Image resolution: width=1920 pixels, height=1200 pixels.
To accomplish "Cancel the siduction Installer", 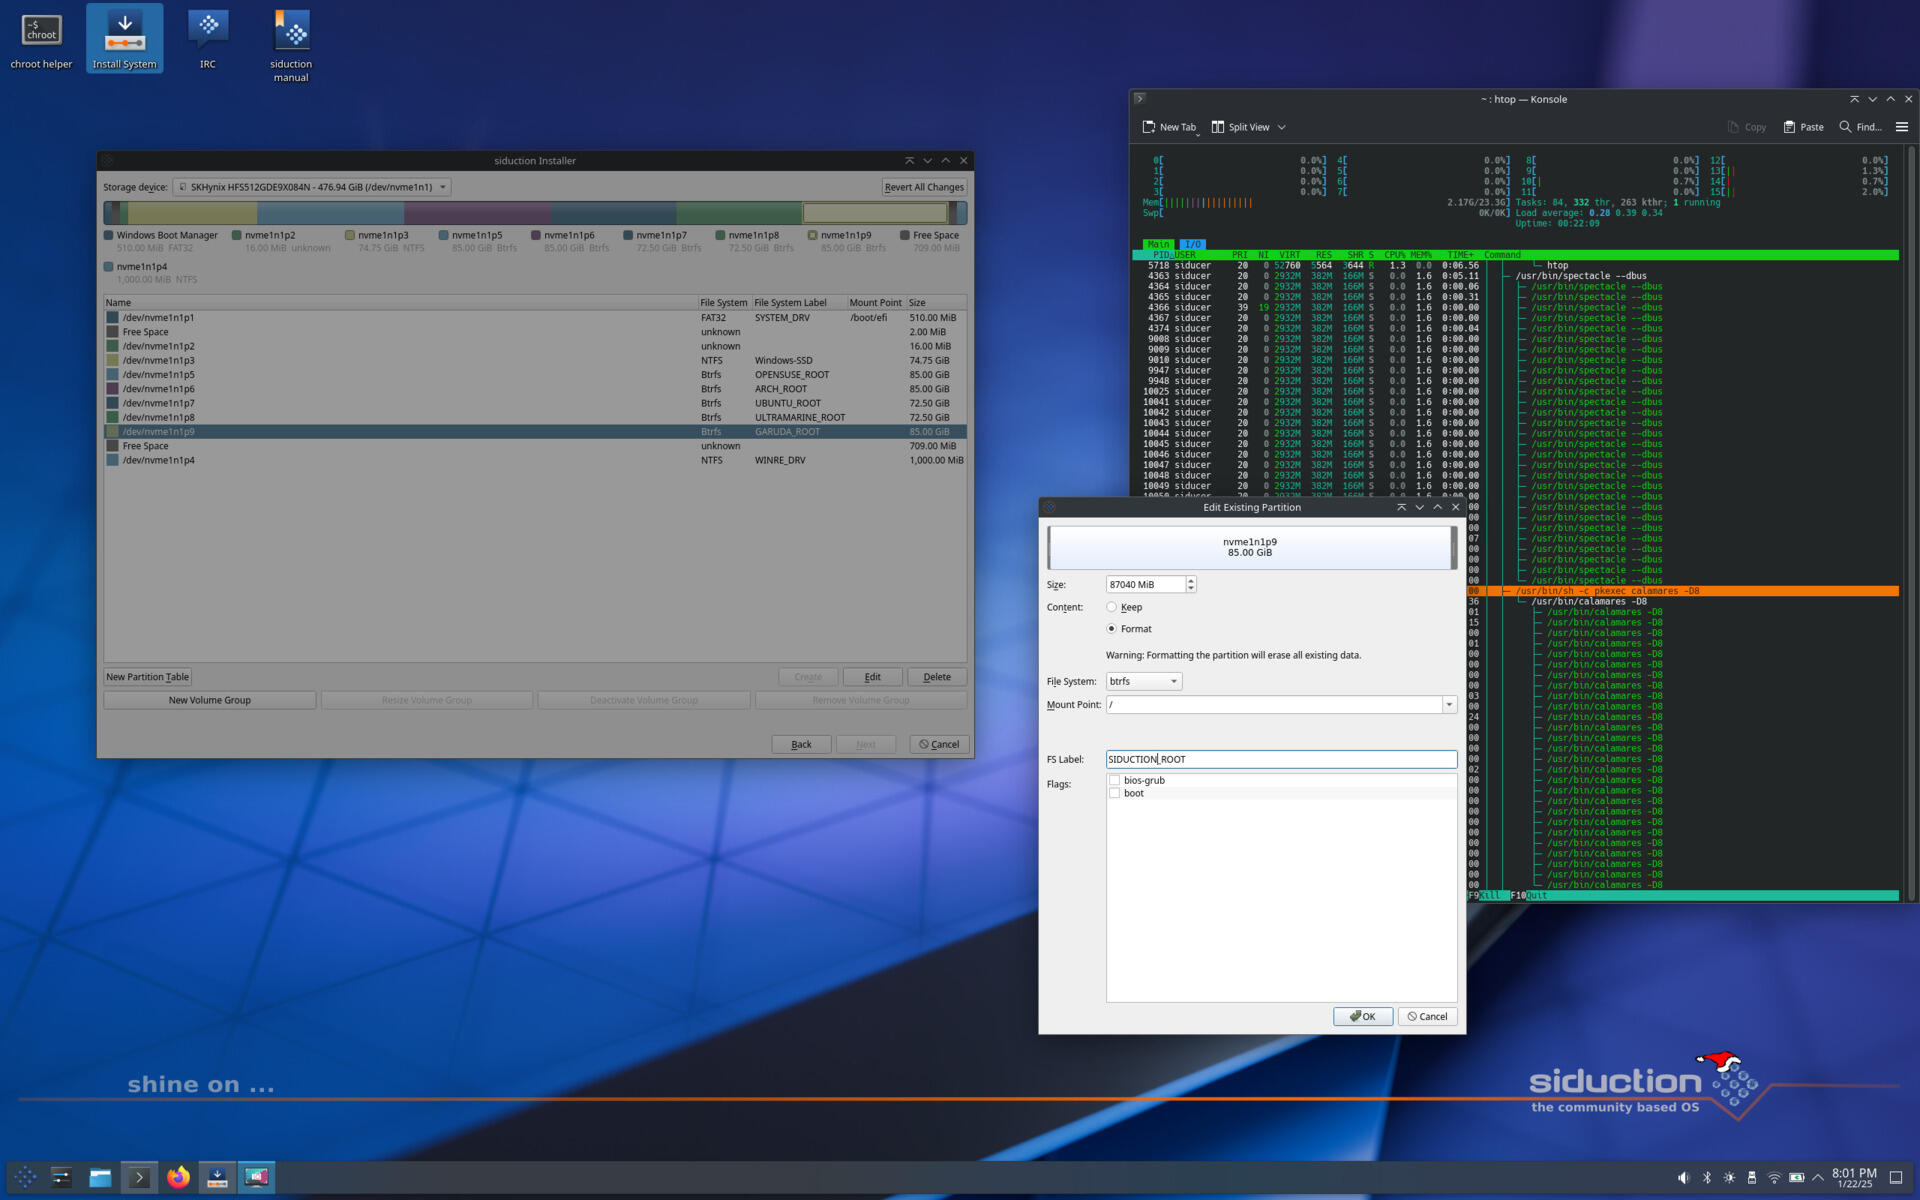I will pyautogui.click(x=939, y=744).
